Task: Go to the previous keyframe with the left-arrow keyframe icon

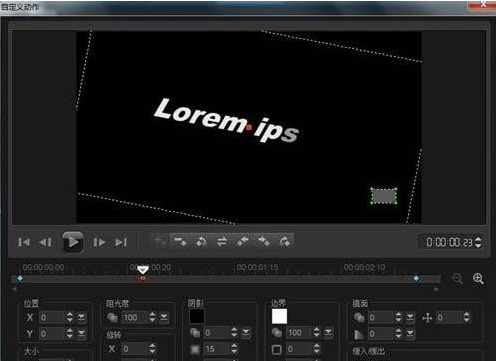Action: pyautogui.click(x=243, y=241)
